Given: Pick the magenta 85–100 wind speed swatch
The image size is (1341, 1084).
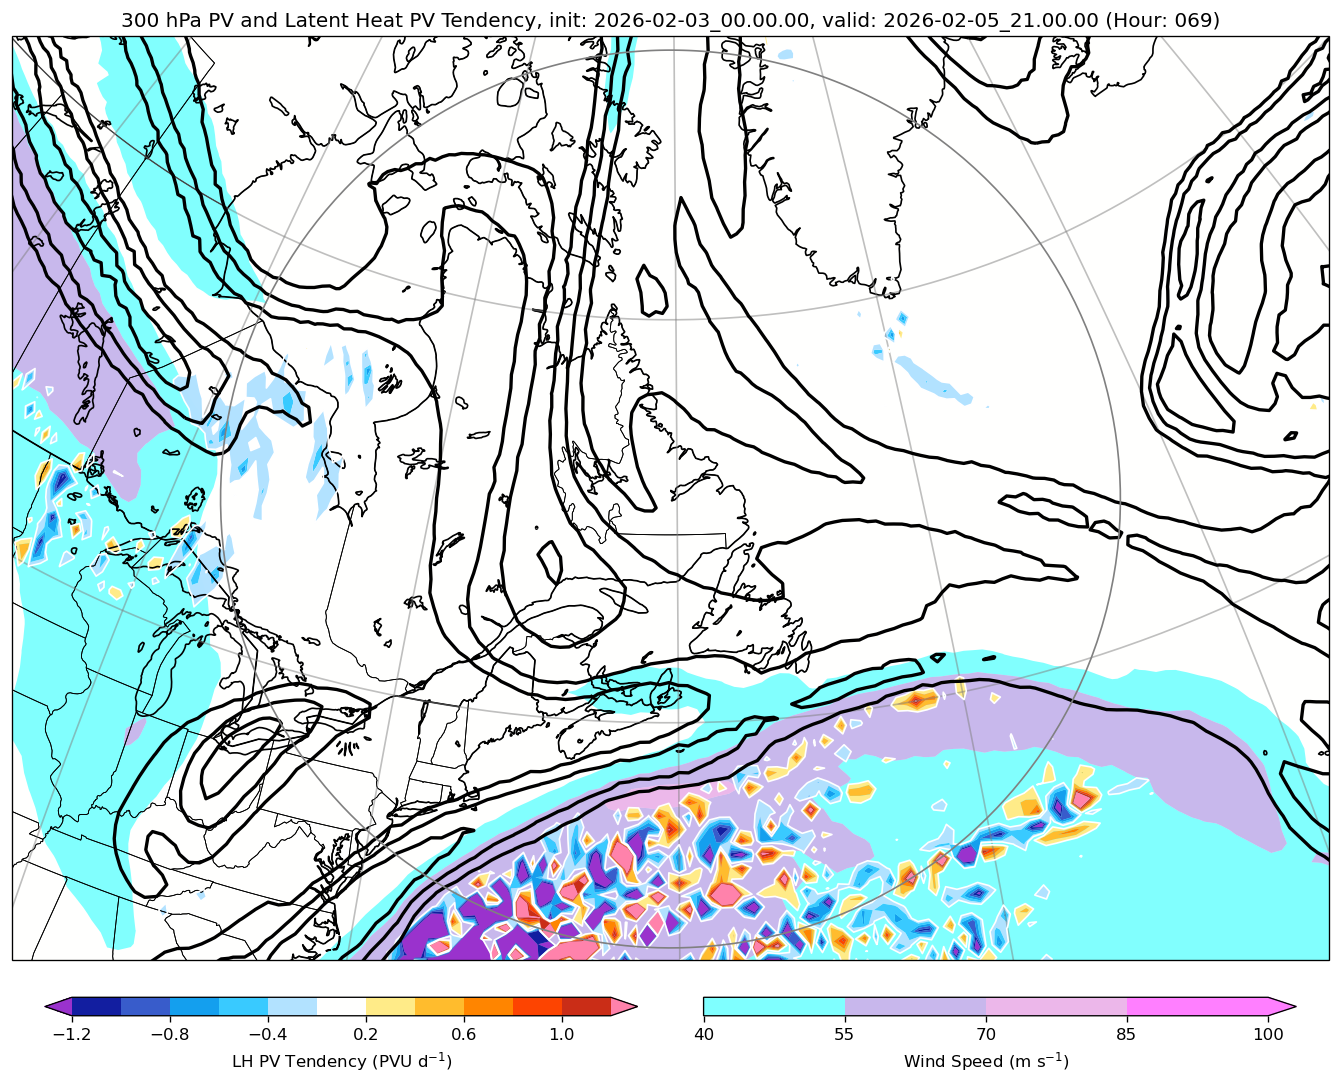Looking at the screenshot, I should pos(1197,1006).
